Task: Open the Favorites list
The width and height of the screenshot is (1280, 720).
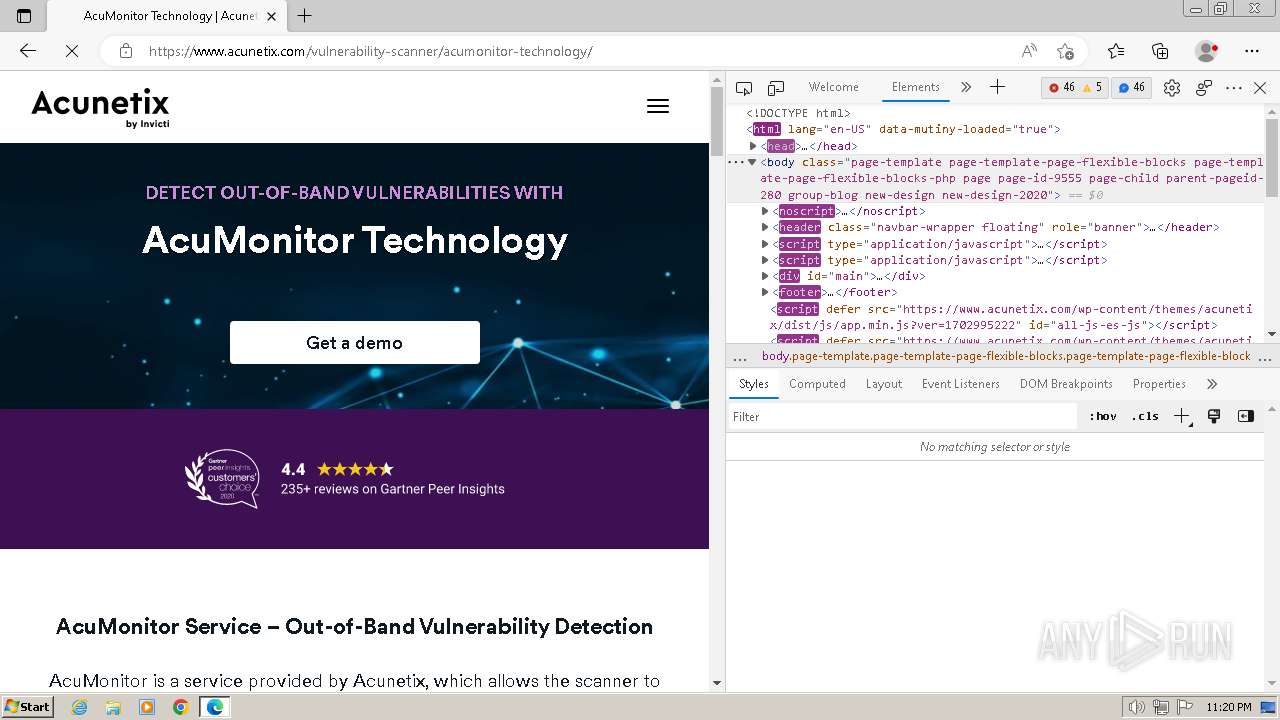Action: [1116, 51]
